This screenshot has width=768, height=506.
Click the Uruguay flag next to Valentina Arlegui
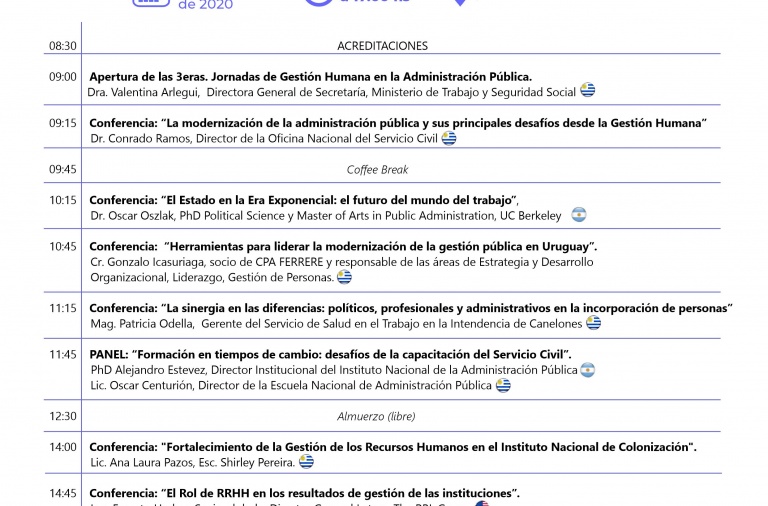588,90
